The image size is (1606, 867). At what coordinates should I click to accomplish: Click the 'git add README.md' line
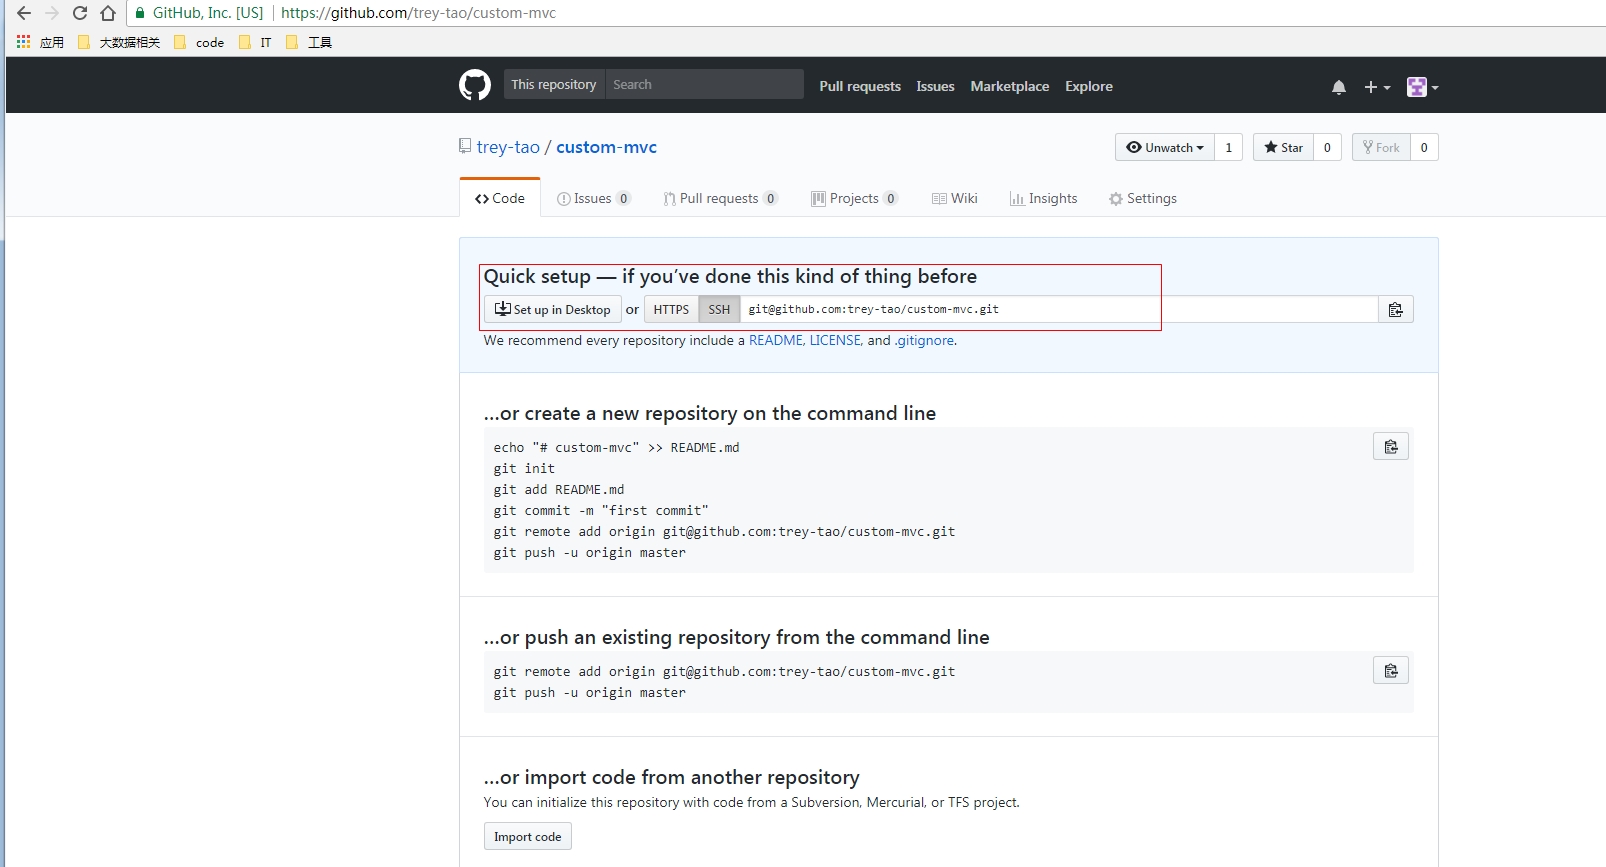coord(559,489)
